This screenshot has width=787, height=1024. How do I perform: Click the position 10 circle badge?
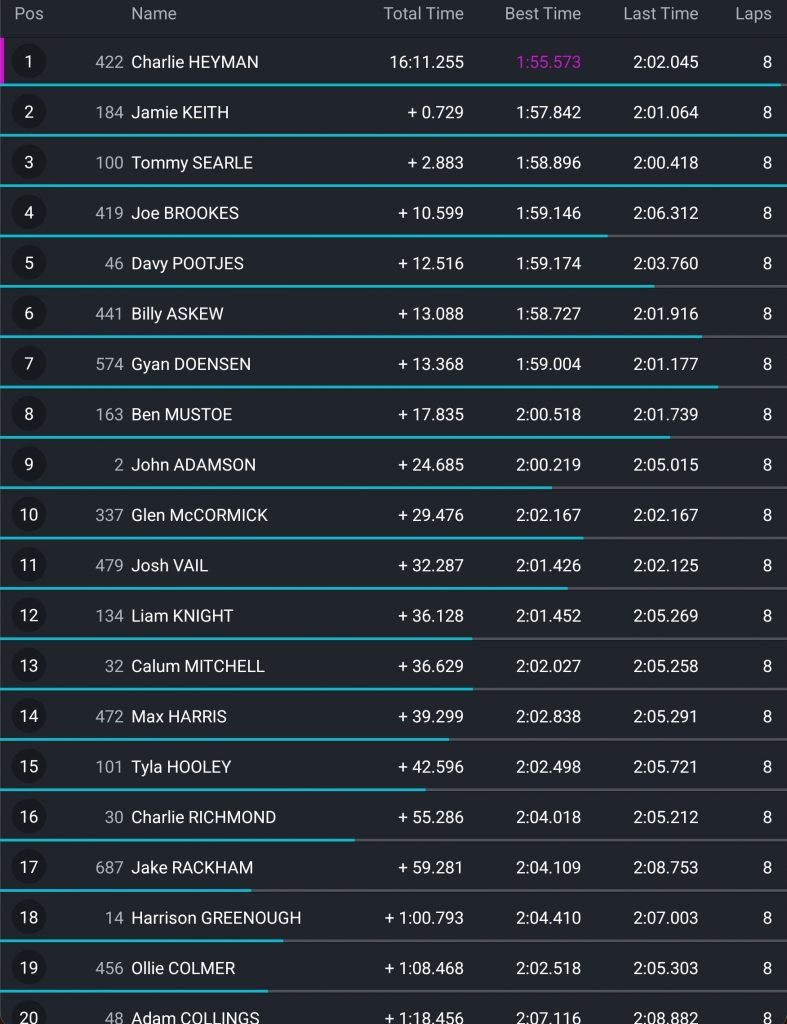point(29,515)
